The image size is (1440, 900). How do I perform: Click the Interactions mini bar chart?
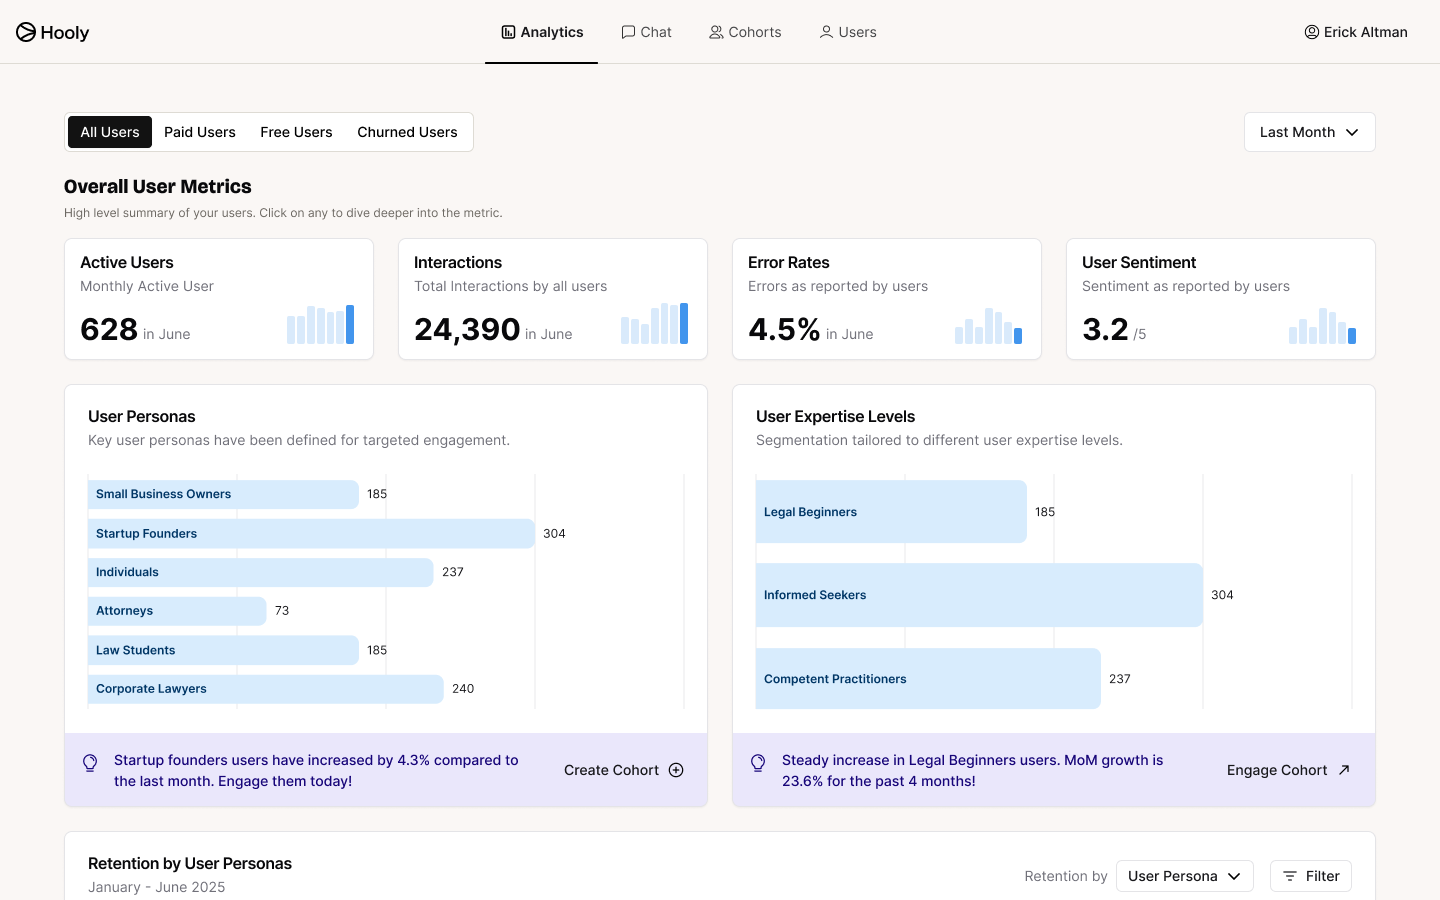654,324
